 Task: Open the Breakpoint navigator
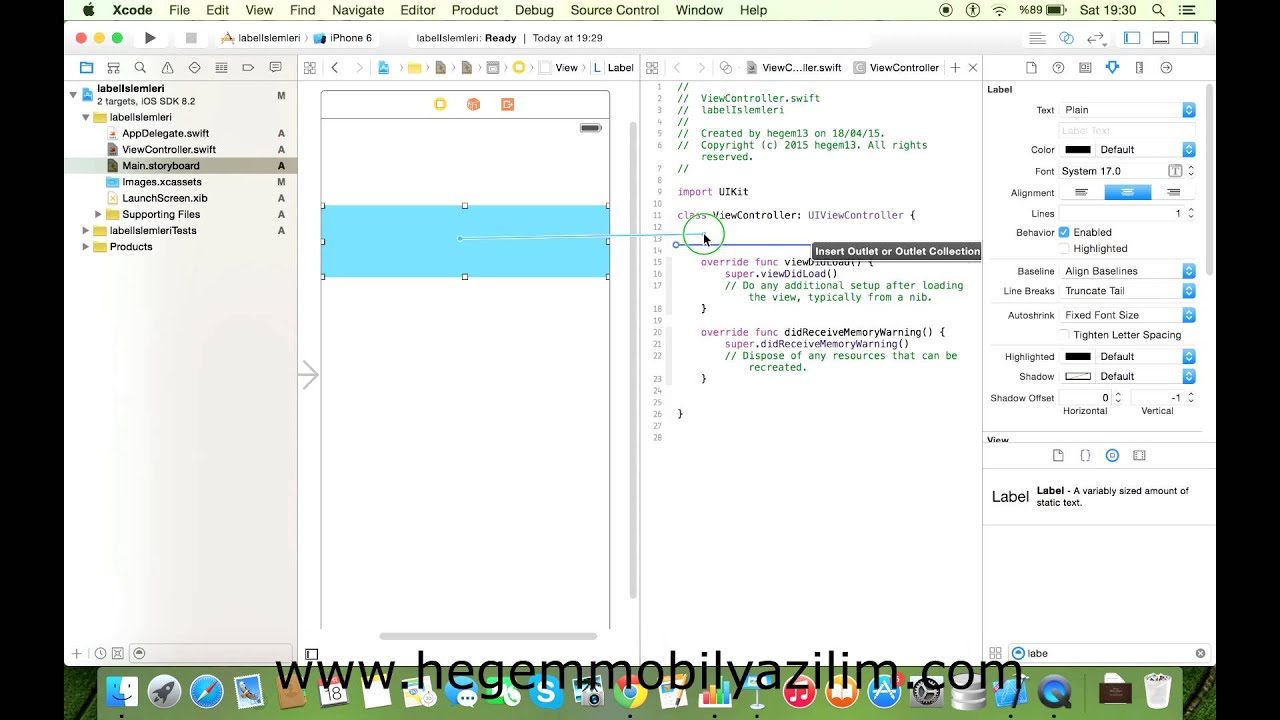(248, 68)
